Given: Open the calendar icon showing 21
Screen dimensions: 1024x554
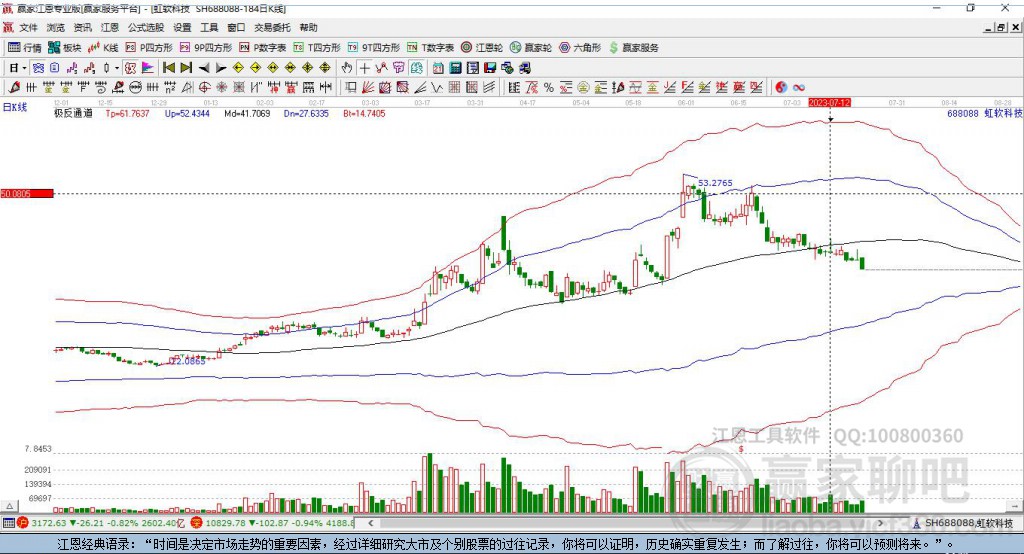Looking at the screenshot, I should click(438, 68).
